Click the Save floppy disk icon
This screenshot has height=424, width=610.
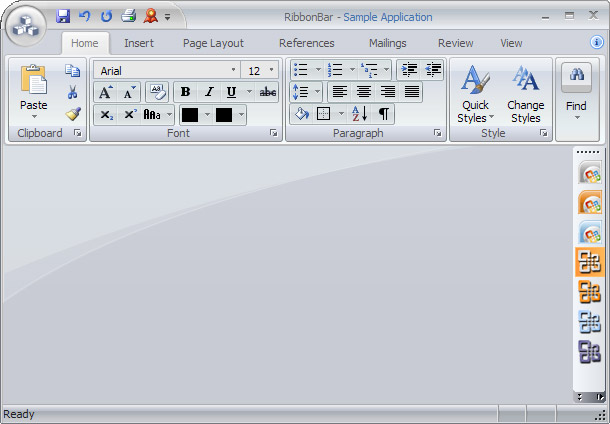pos(63,16)
